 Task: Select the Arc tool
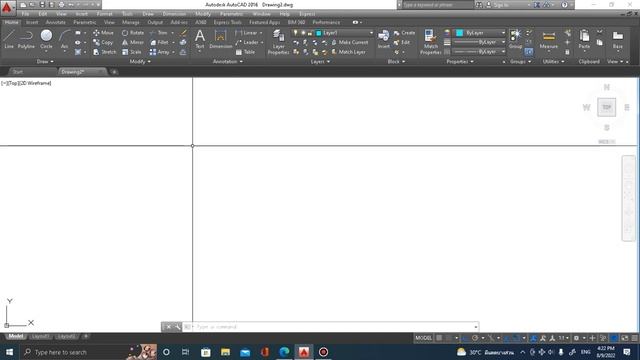pyautogui.click(x=64, y=39)
